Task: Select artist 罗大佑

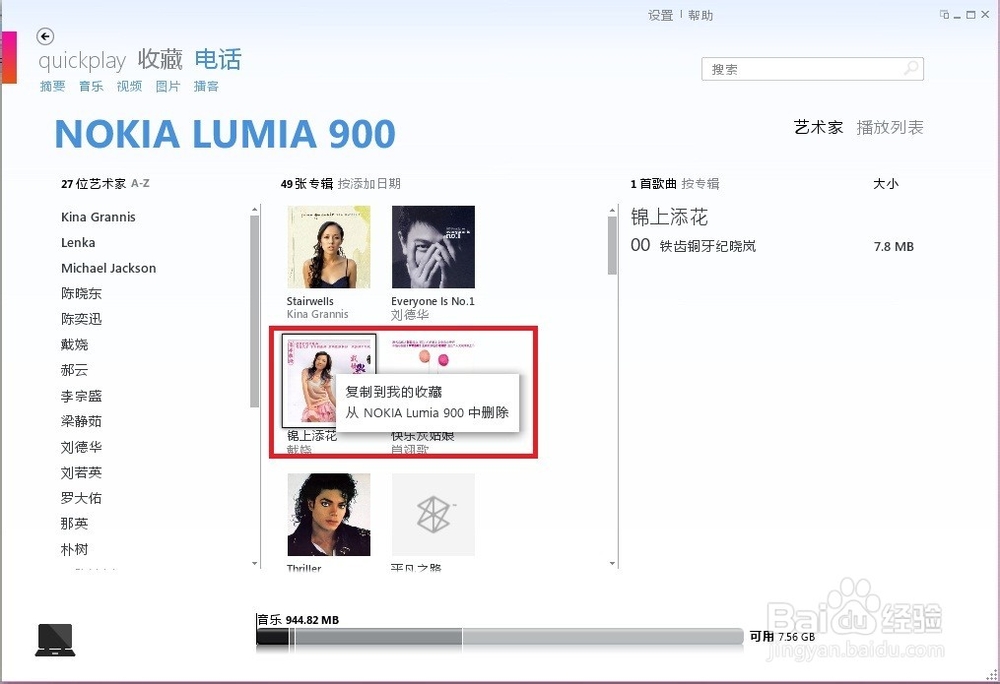Action: 81,498
